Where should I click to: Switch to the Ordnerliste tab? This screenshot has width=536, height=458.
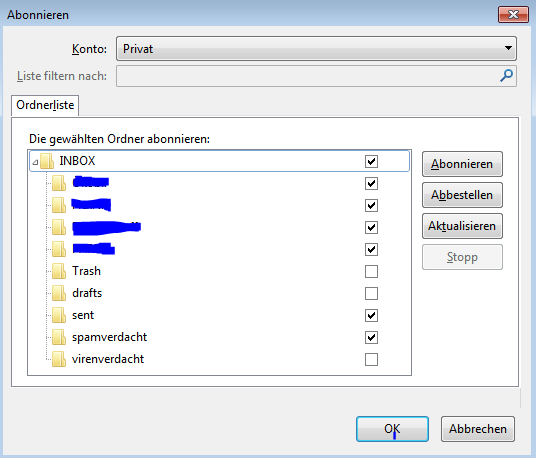click(x=45, y=105)
